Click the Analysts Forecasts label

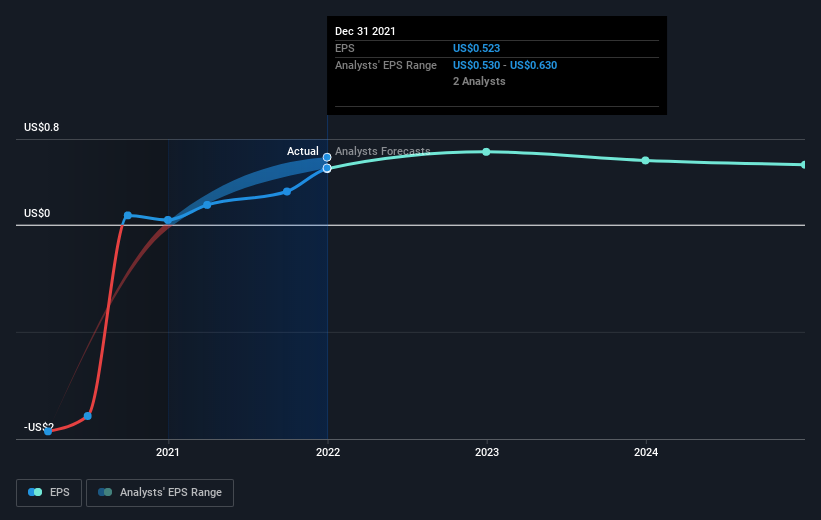(383, 151)
